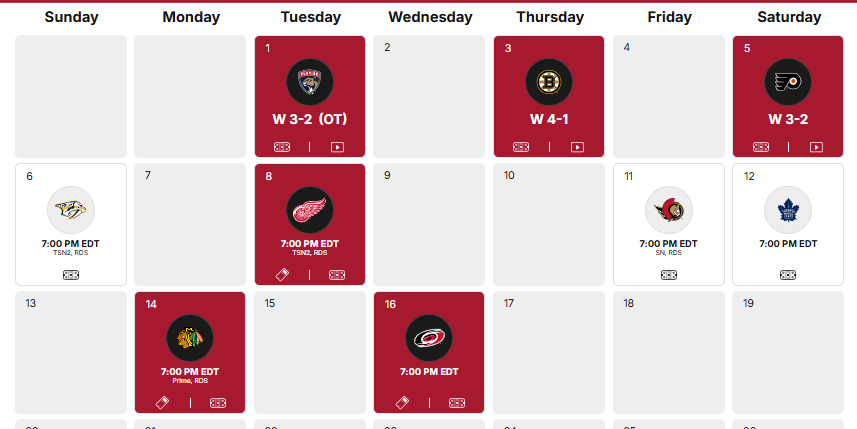
Task: Click the Toronto Maple Leafs logo
Action: pos(788,211)
